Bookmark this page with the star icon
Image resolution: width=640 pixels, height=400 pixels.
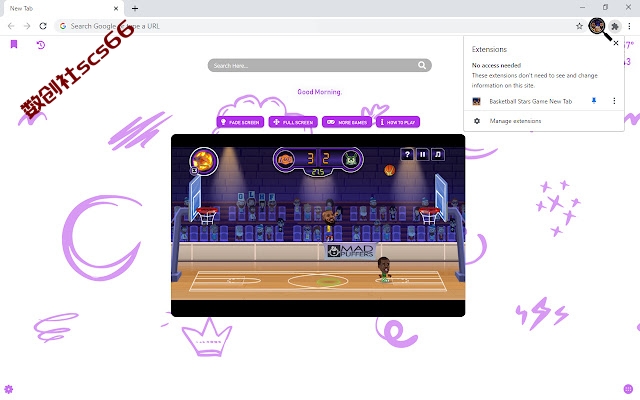[x=579, y=26]
